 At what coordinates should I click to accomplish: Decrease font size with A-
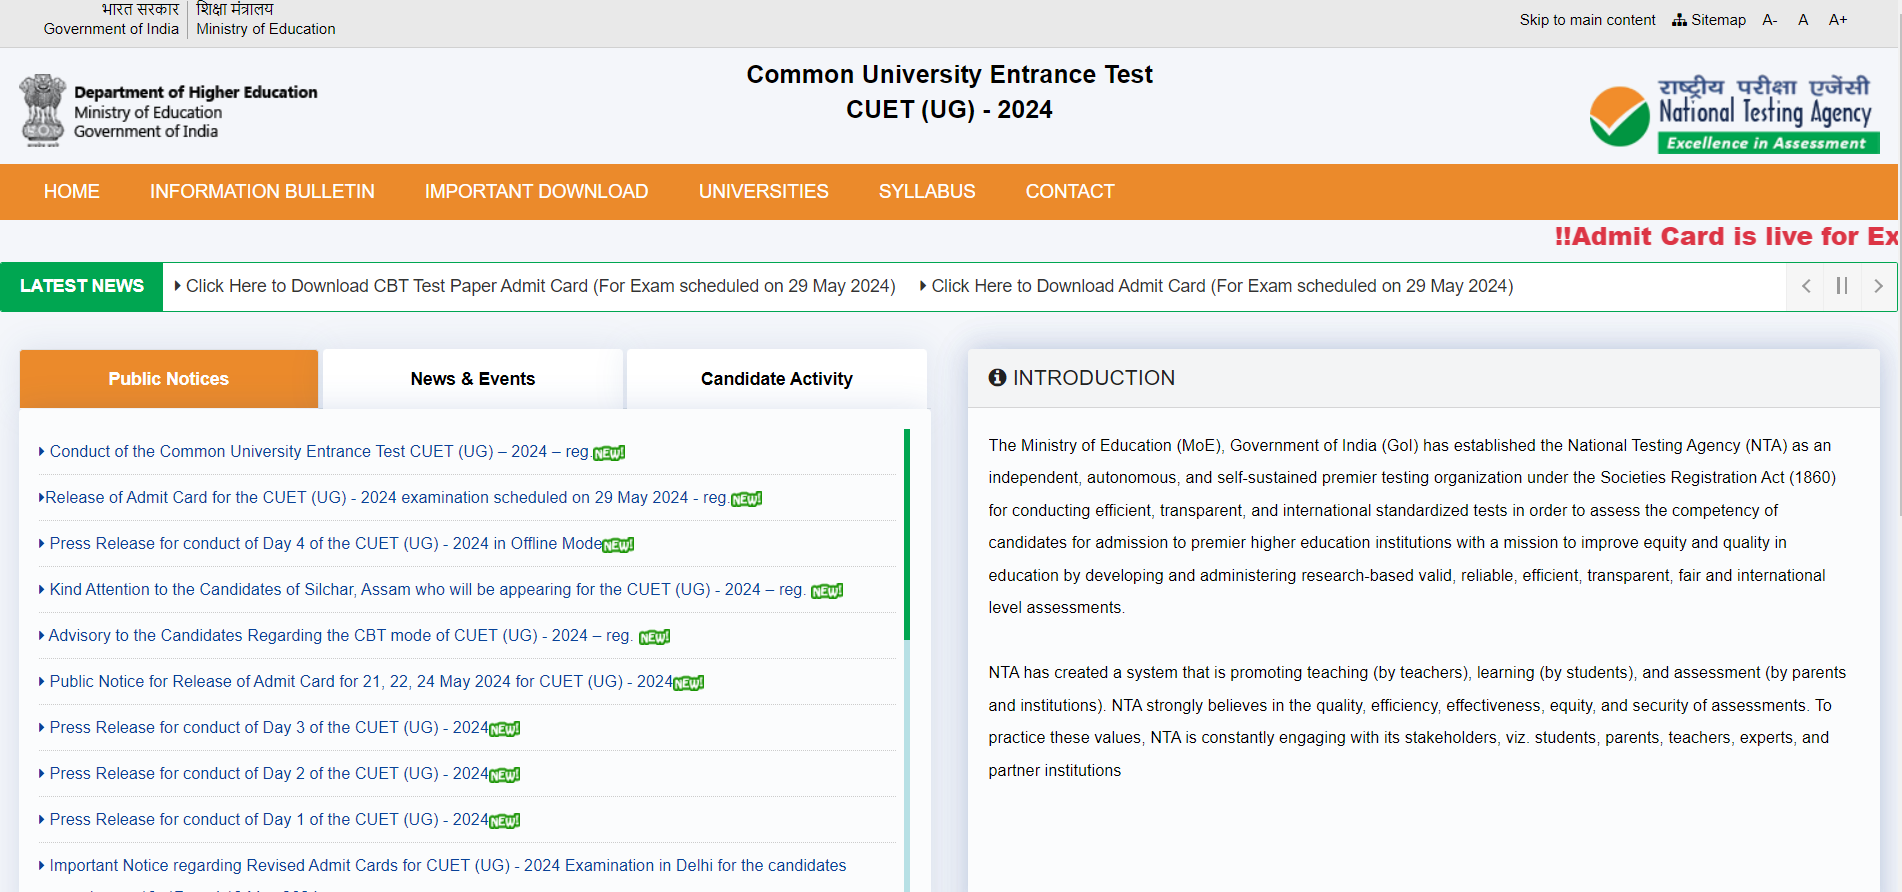1770,20
